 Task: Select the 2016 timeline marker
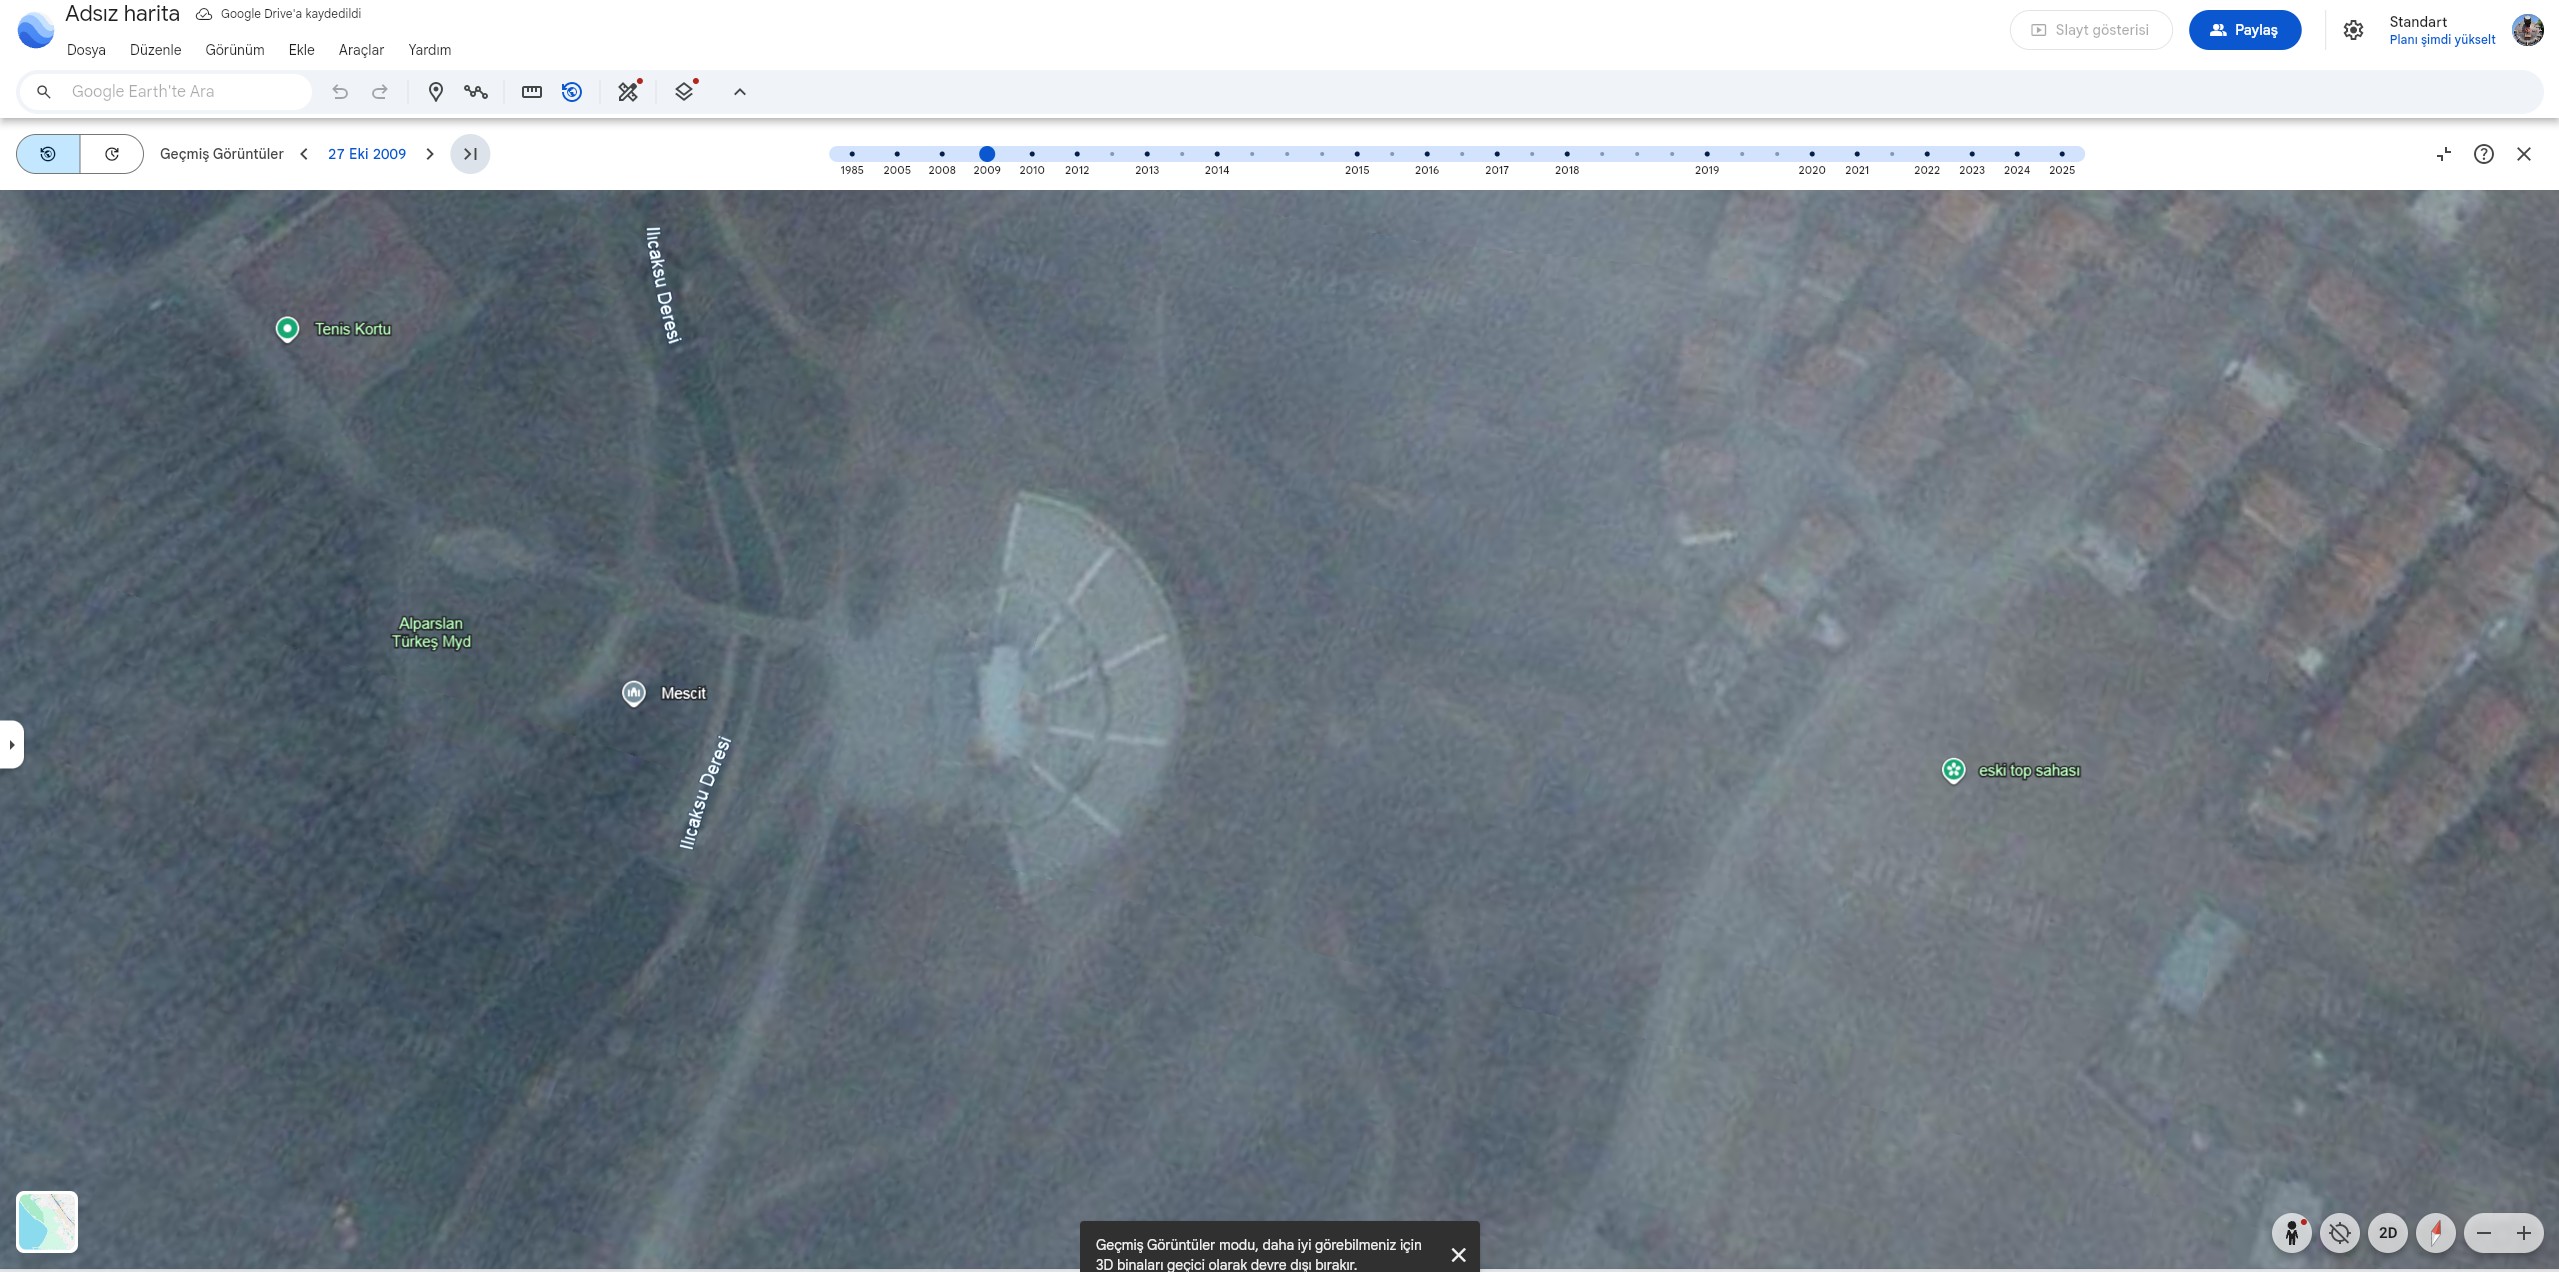click(x=1427, y=154)
